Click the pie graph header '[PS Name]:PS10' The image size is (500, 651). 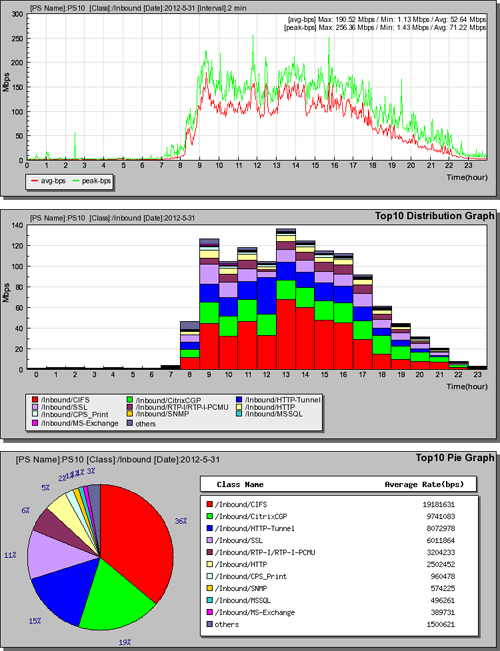pos(118,460)
